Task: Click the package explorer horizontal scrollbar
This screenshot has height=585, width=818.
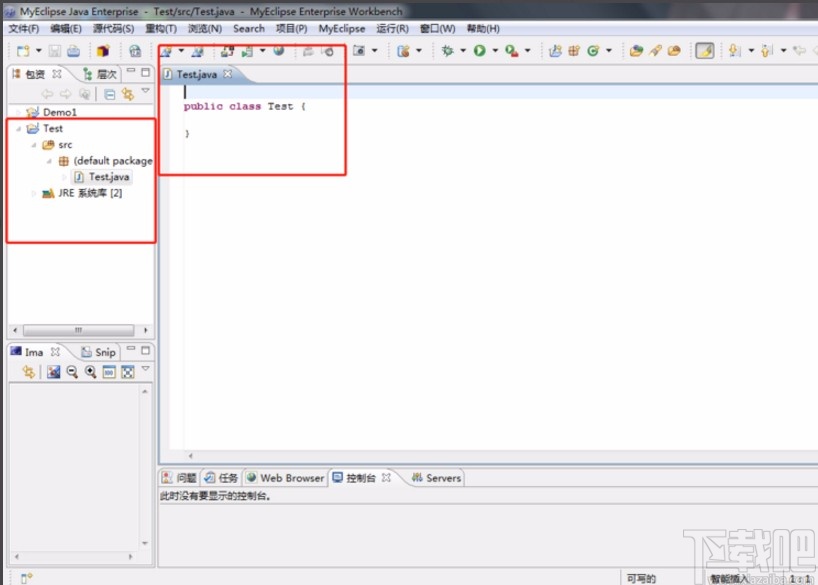Action: point(79,330)
